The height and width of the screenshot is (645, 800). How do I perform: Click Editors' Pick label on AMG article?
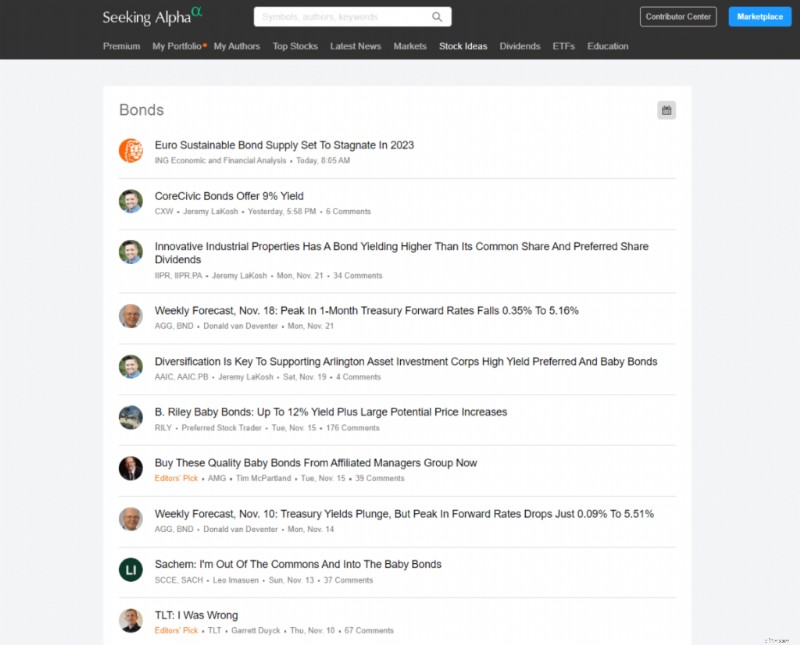tap(176, 479)
